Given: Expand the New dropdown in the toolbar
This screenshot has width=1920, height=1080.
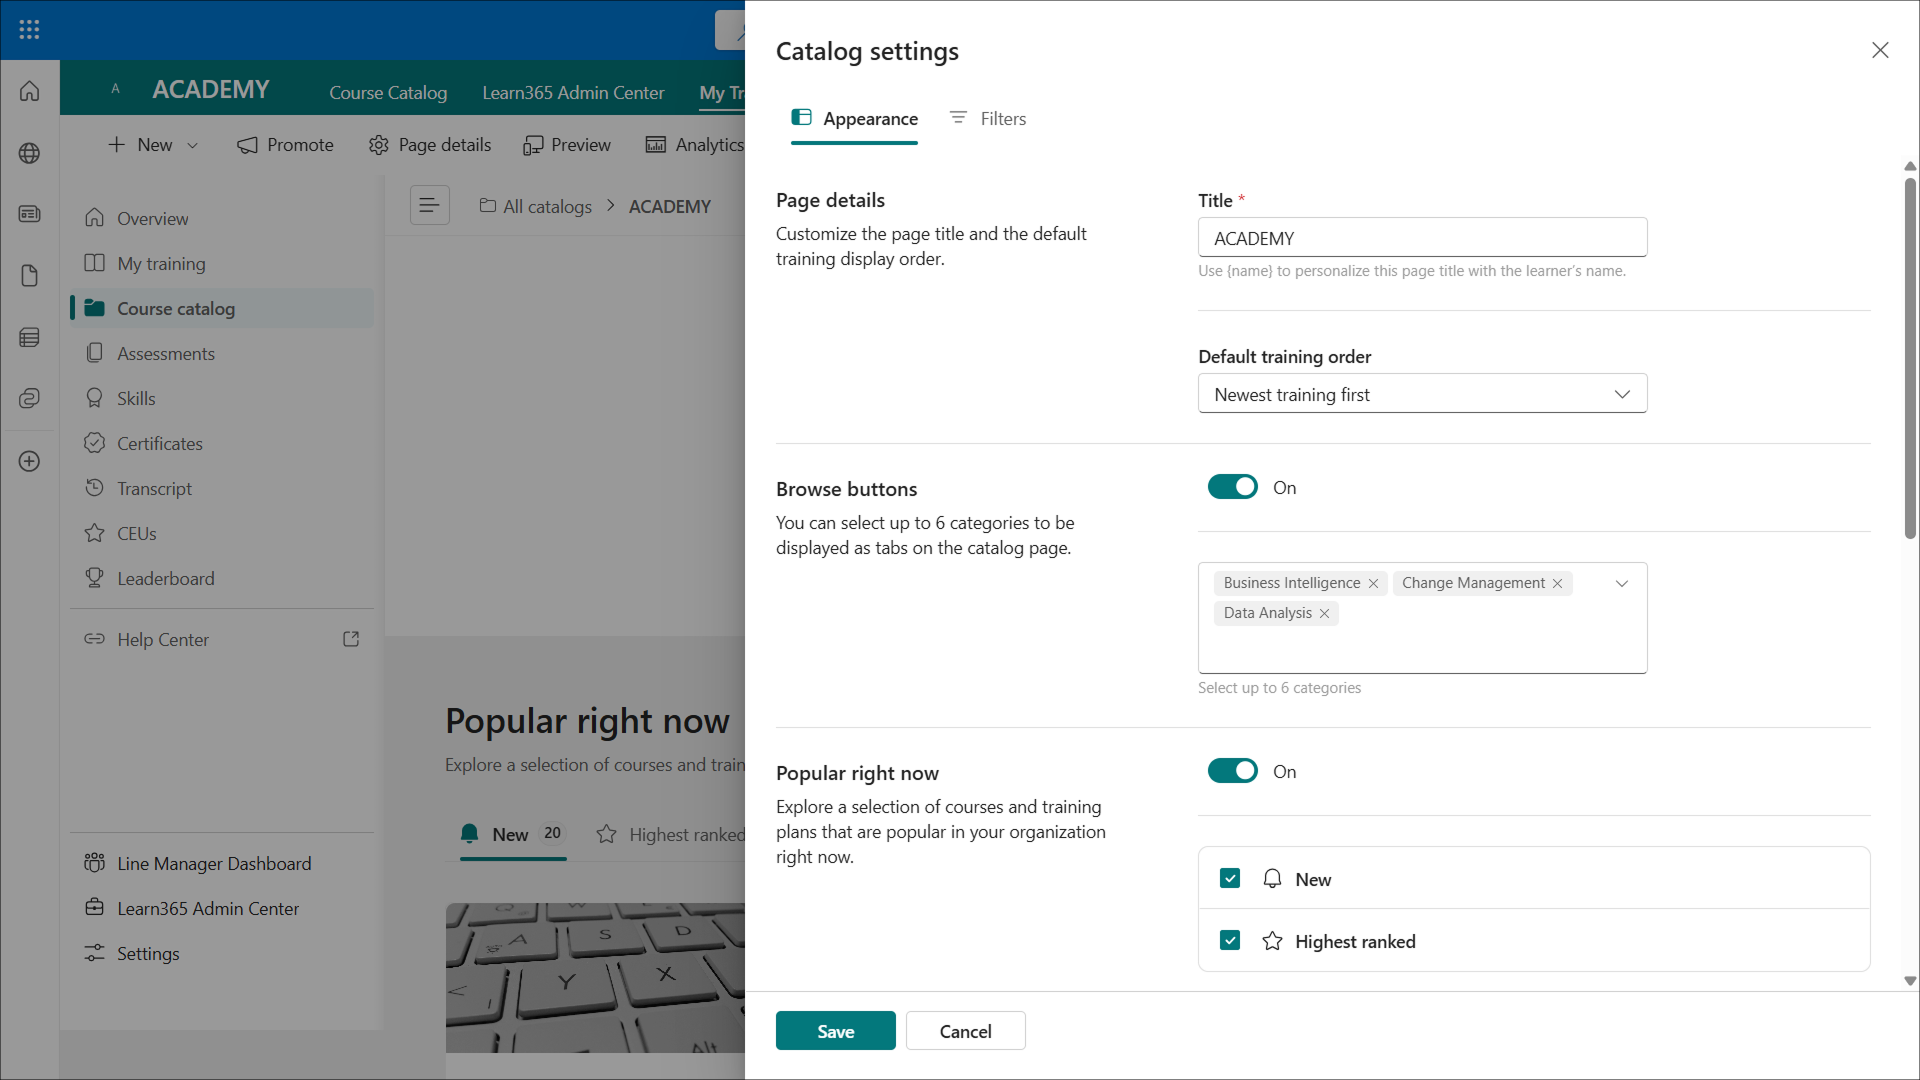Looking at the screenshot, I should (193, 145).
